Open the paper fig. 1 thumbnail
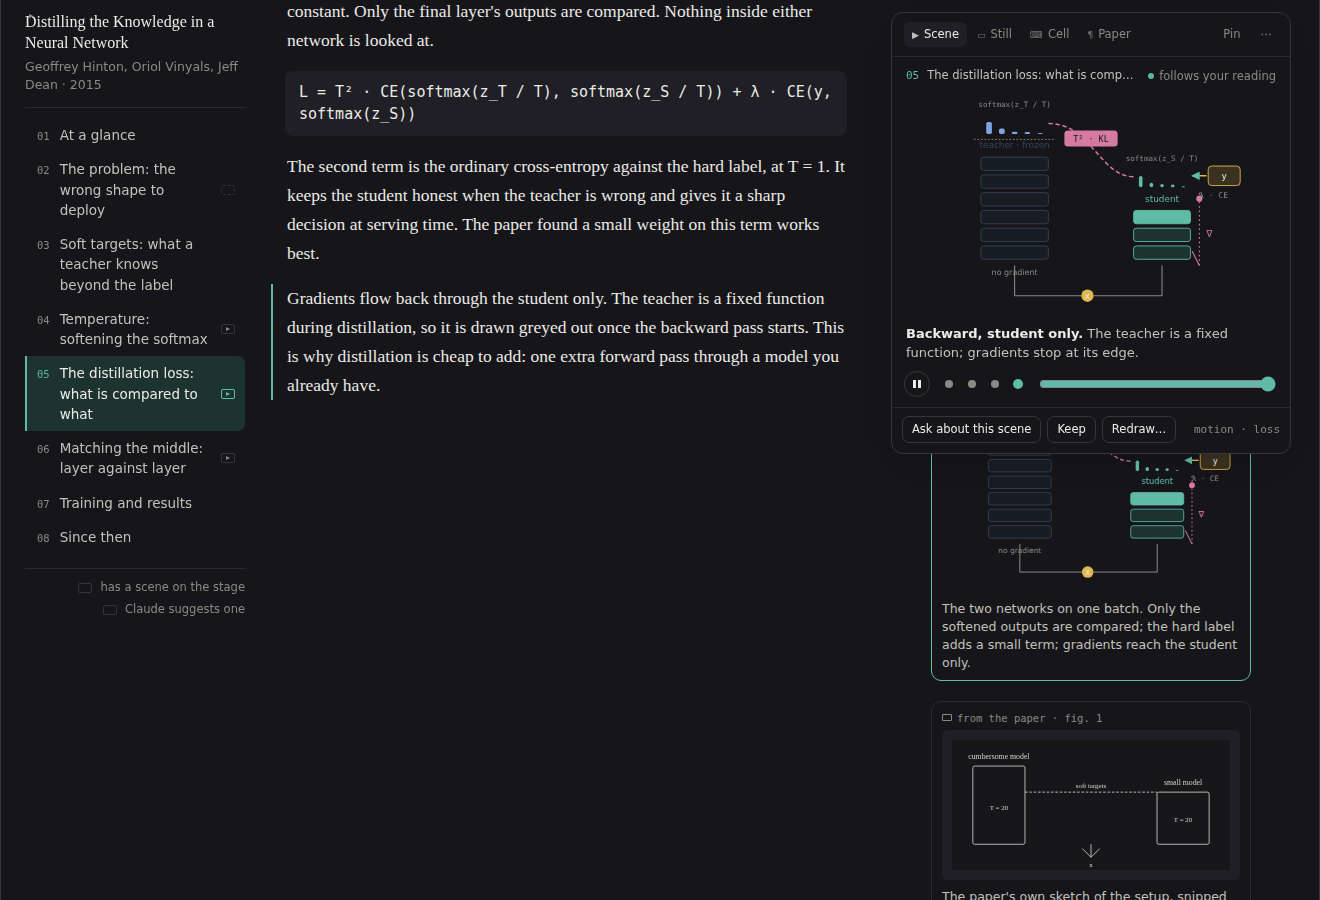Image resolution: width=1320 pixels, height=900 pixels. click(x=1091, y=805)
